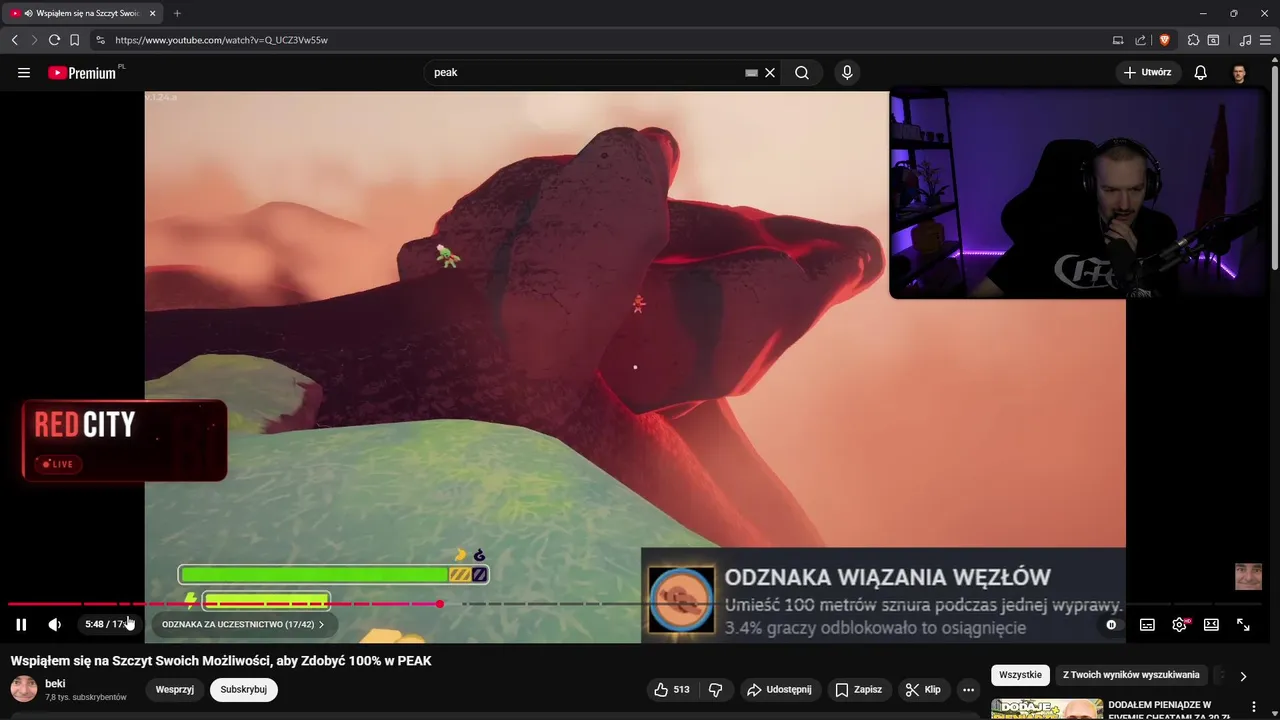Click the channel watermark in video corner
The image size is (1280, 720).
(1248, 577)
